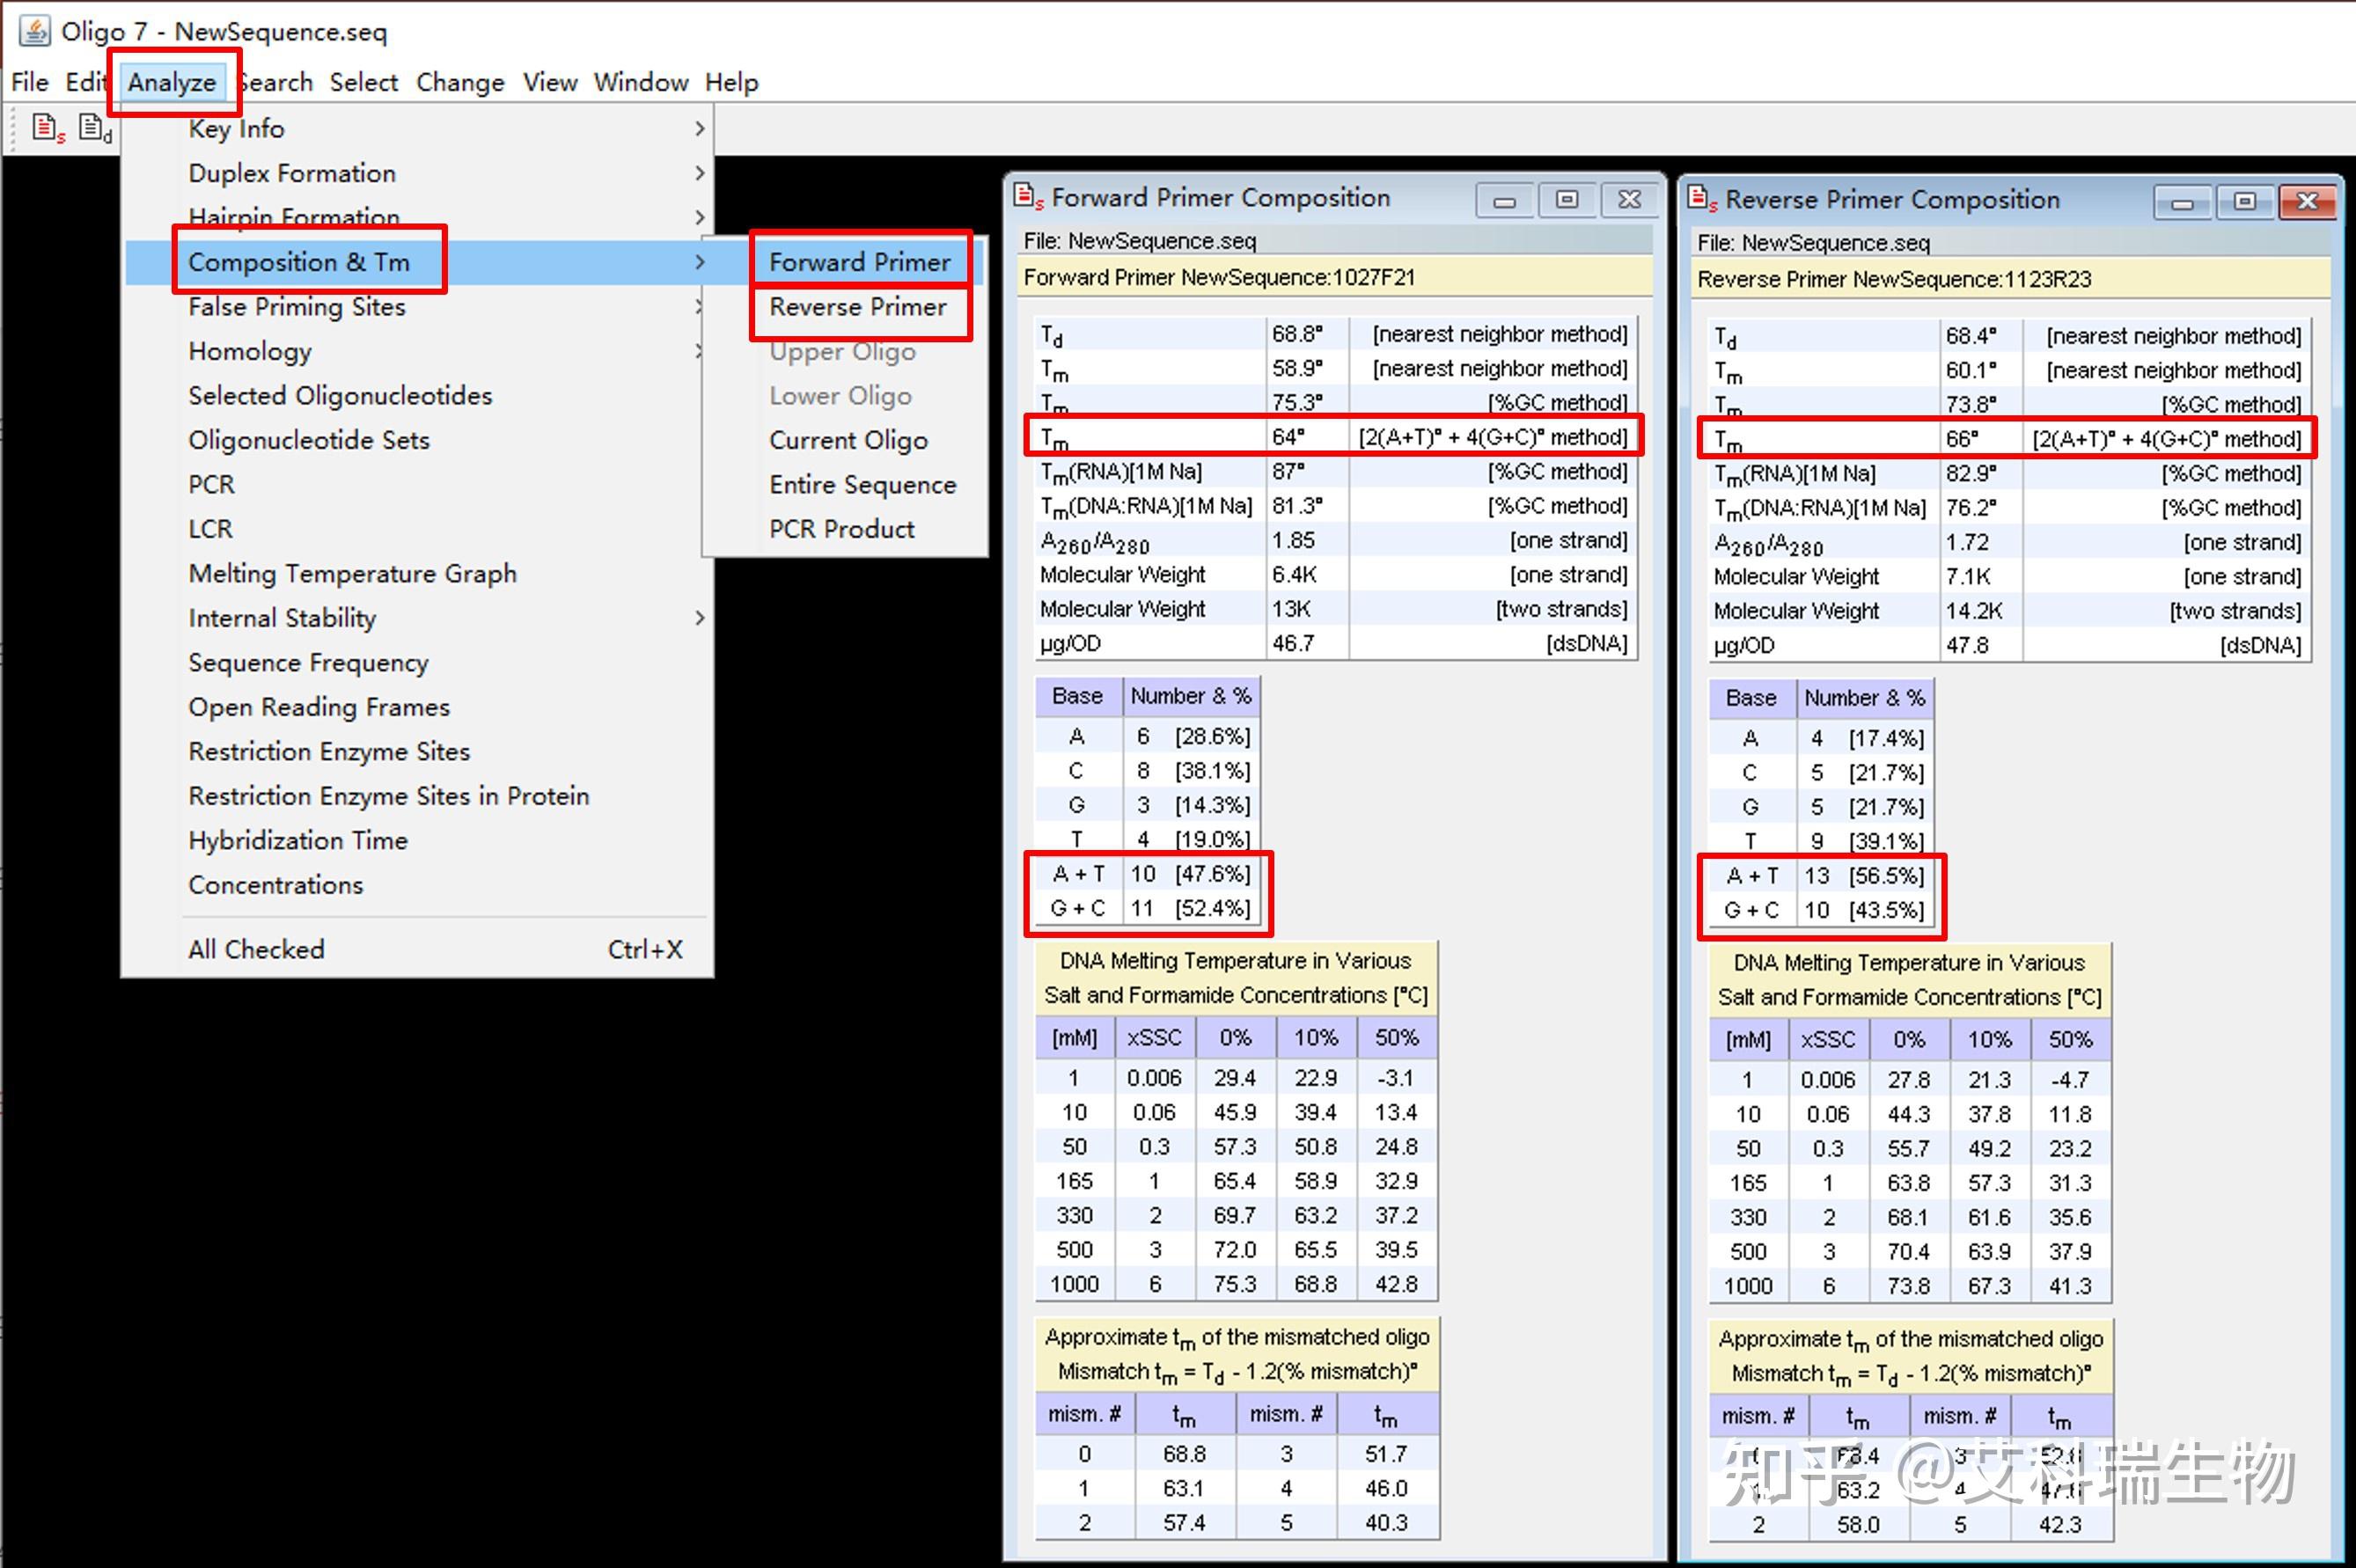Screen dimensions: 2356x1568
Task: Open Melting Temperature Graph
Action: tap(417, 574)
